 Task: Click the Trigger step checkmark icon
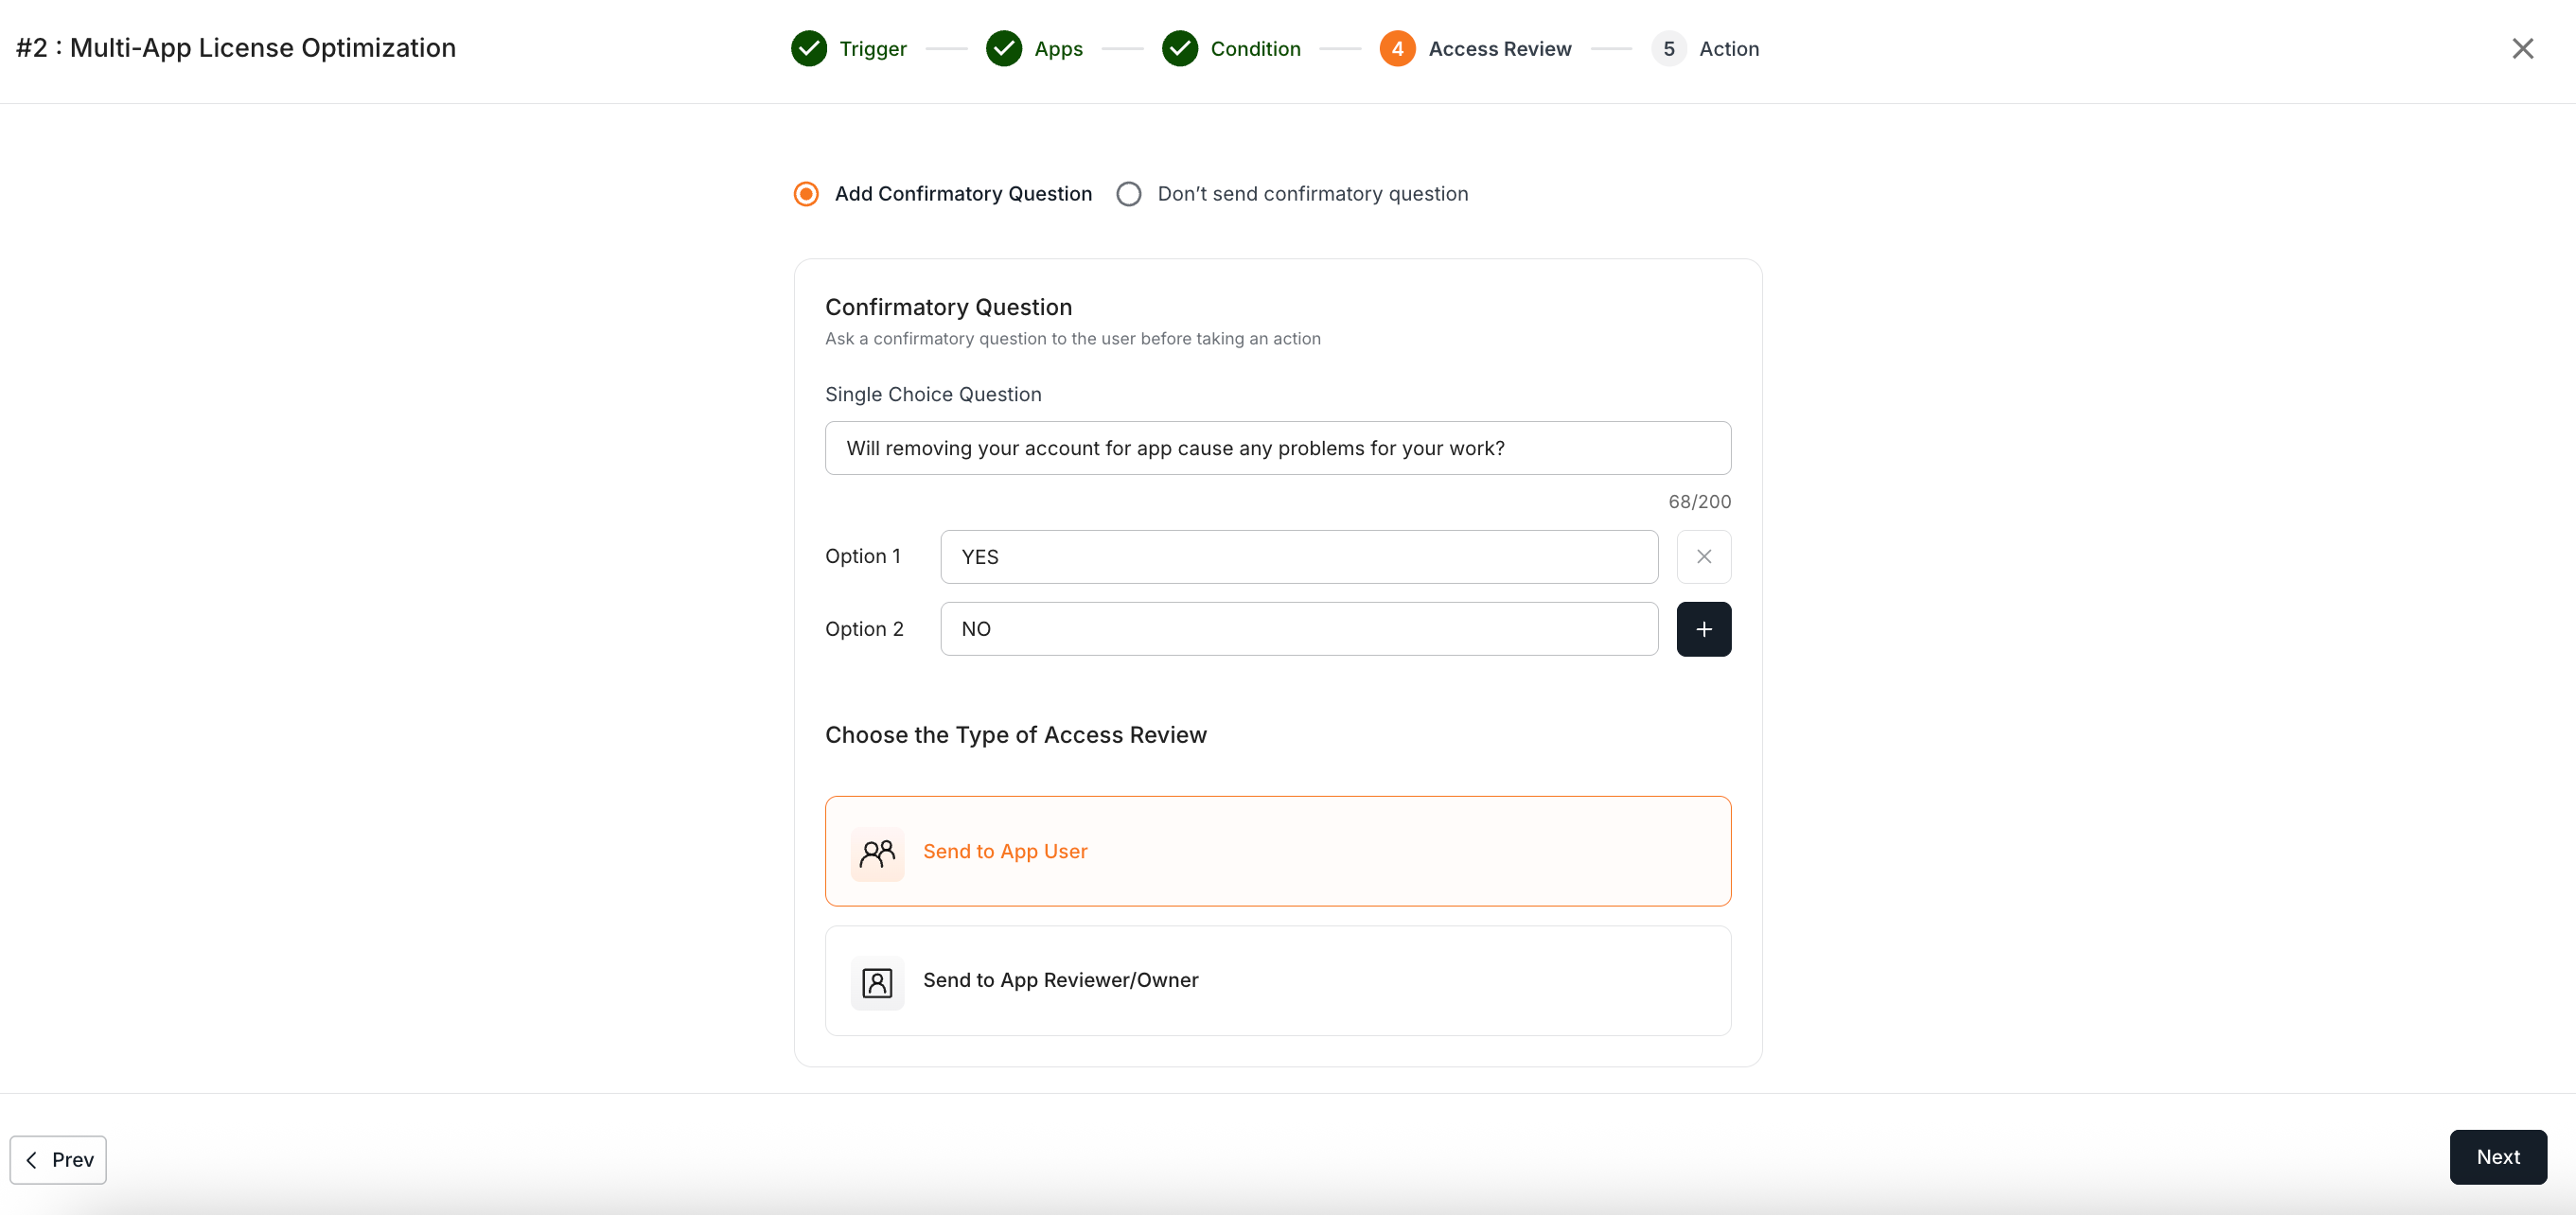808,48
